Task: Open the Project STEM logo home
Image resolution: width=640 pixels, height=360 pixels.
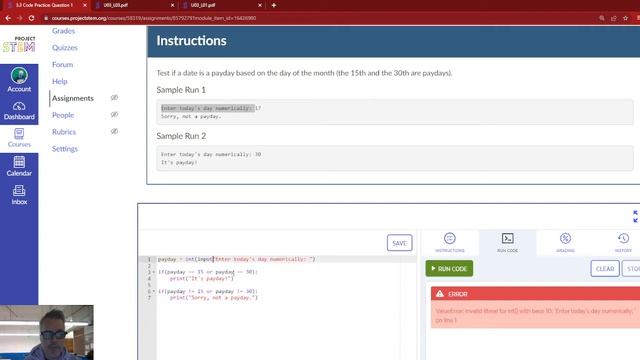Action: click(x=19, y=44)
